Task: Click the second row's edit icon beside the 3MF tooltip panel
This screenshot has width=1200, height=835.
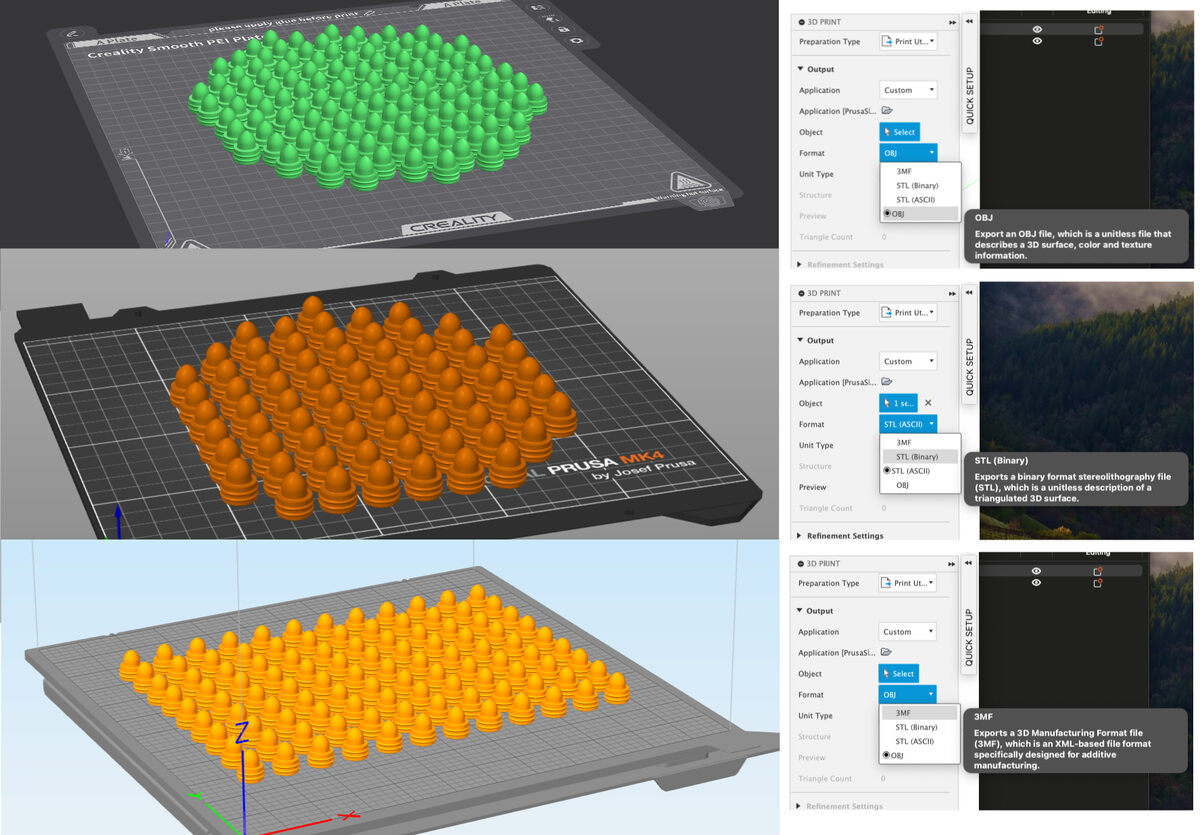Action: point(1098,582)
